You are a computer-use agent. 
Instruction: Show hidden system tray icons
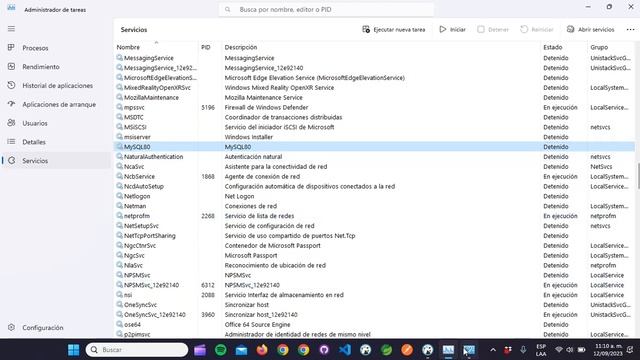493,350
